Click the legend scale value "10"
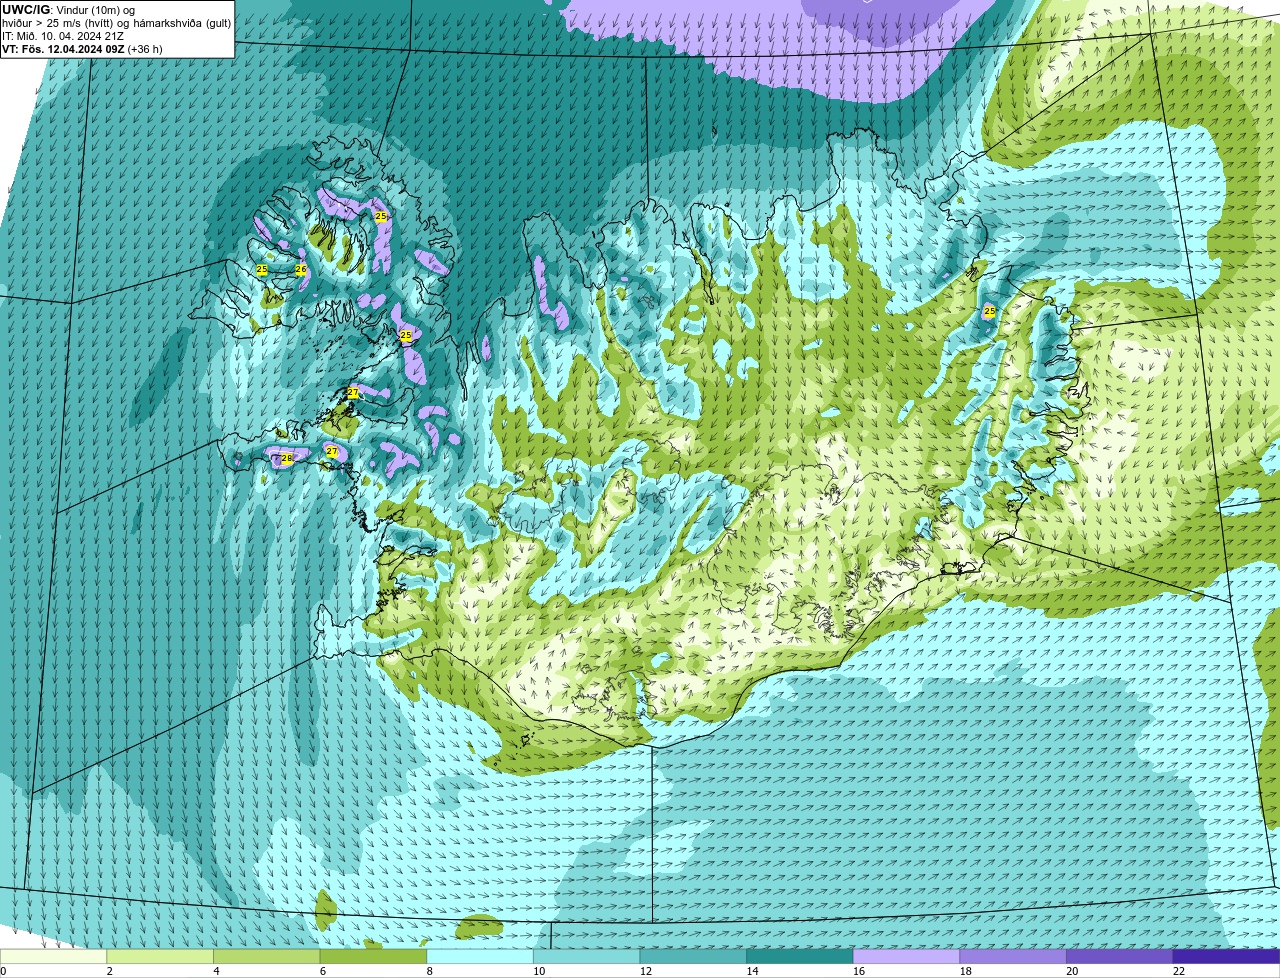This screenshot has height=978, width=1280. click(539, 971)
